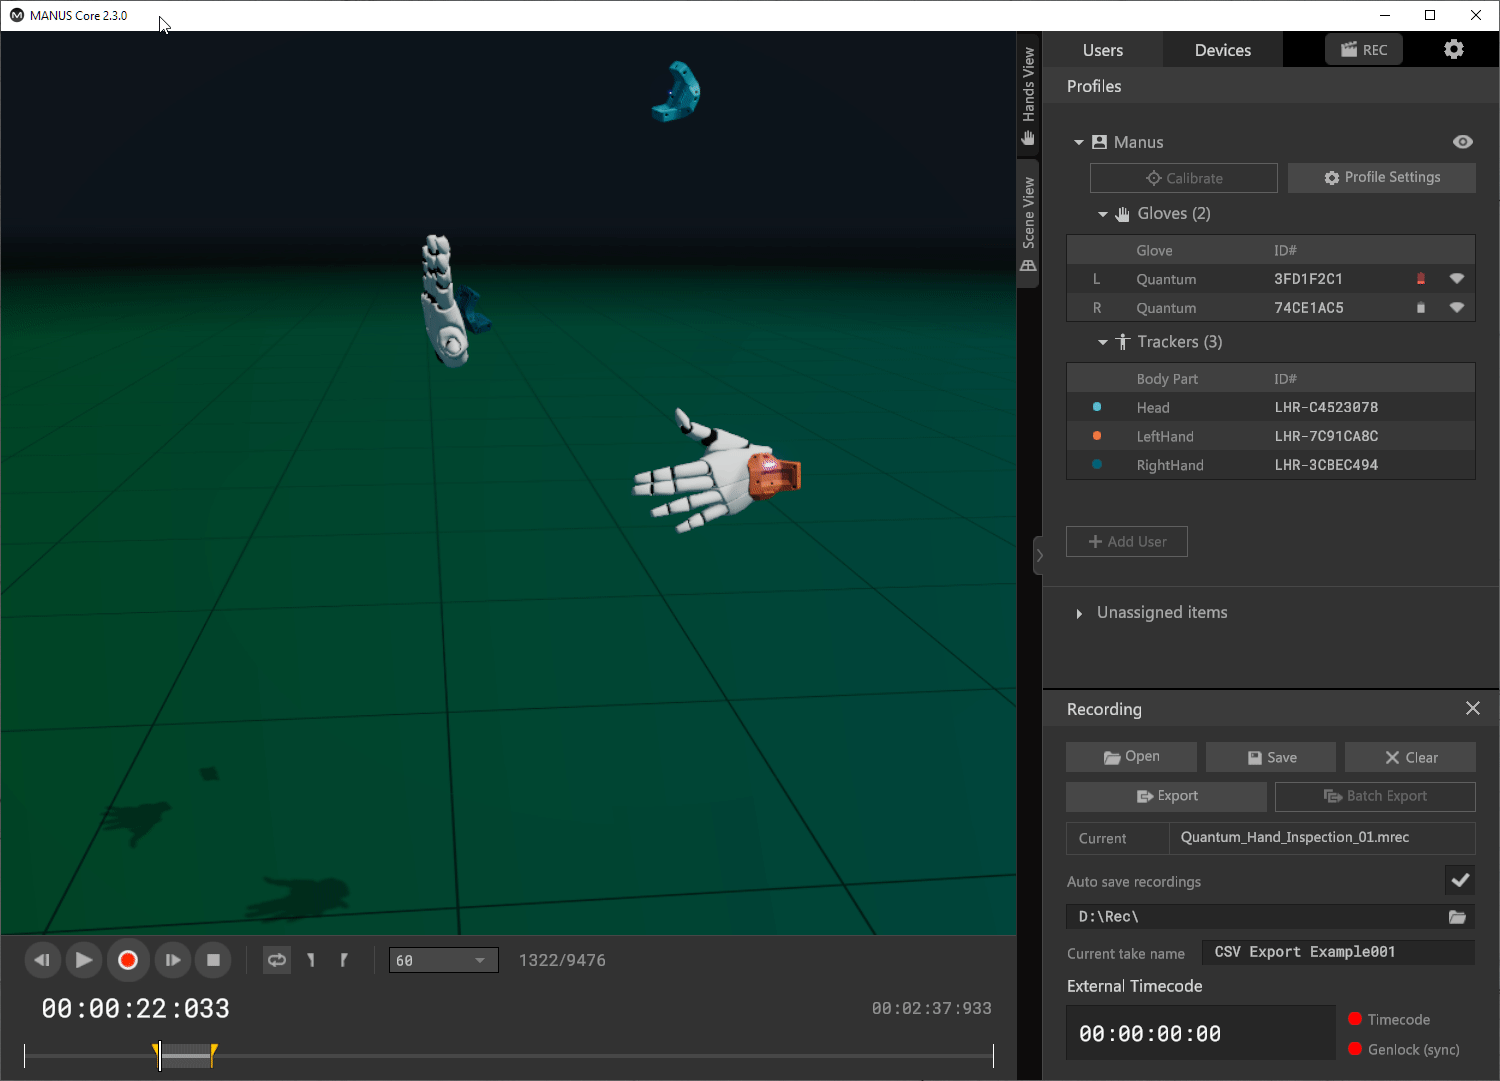1500x1081 pixels.
Task: Uncheck the Auto save recordings checkbox
Action: click(x=1460, y=881)
